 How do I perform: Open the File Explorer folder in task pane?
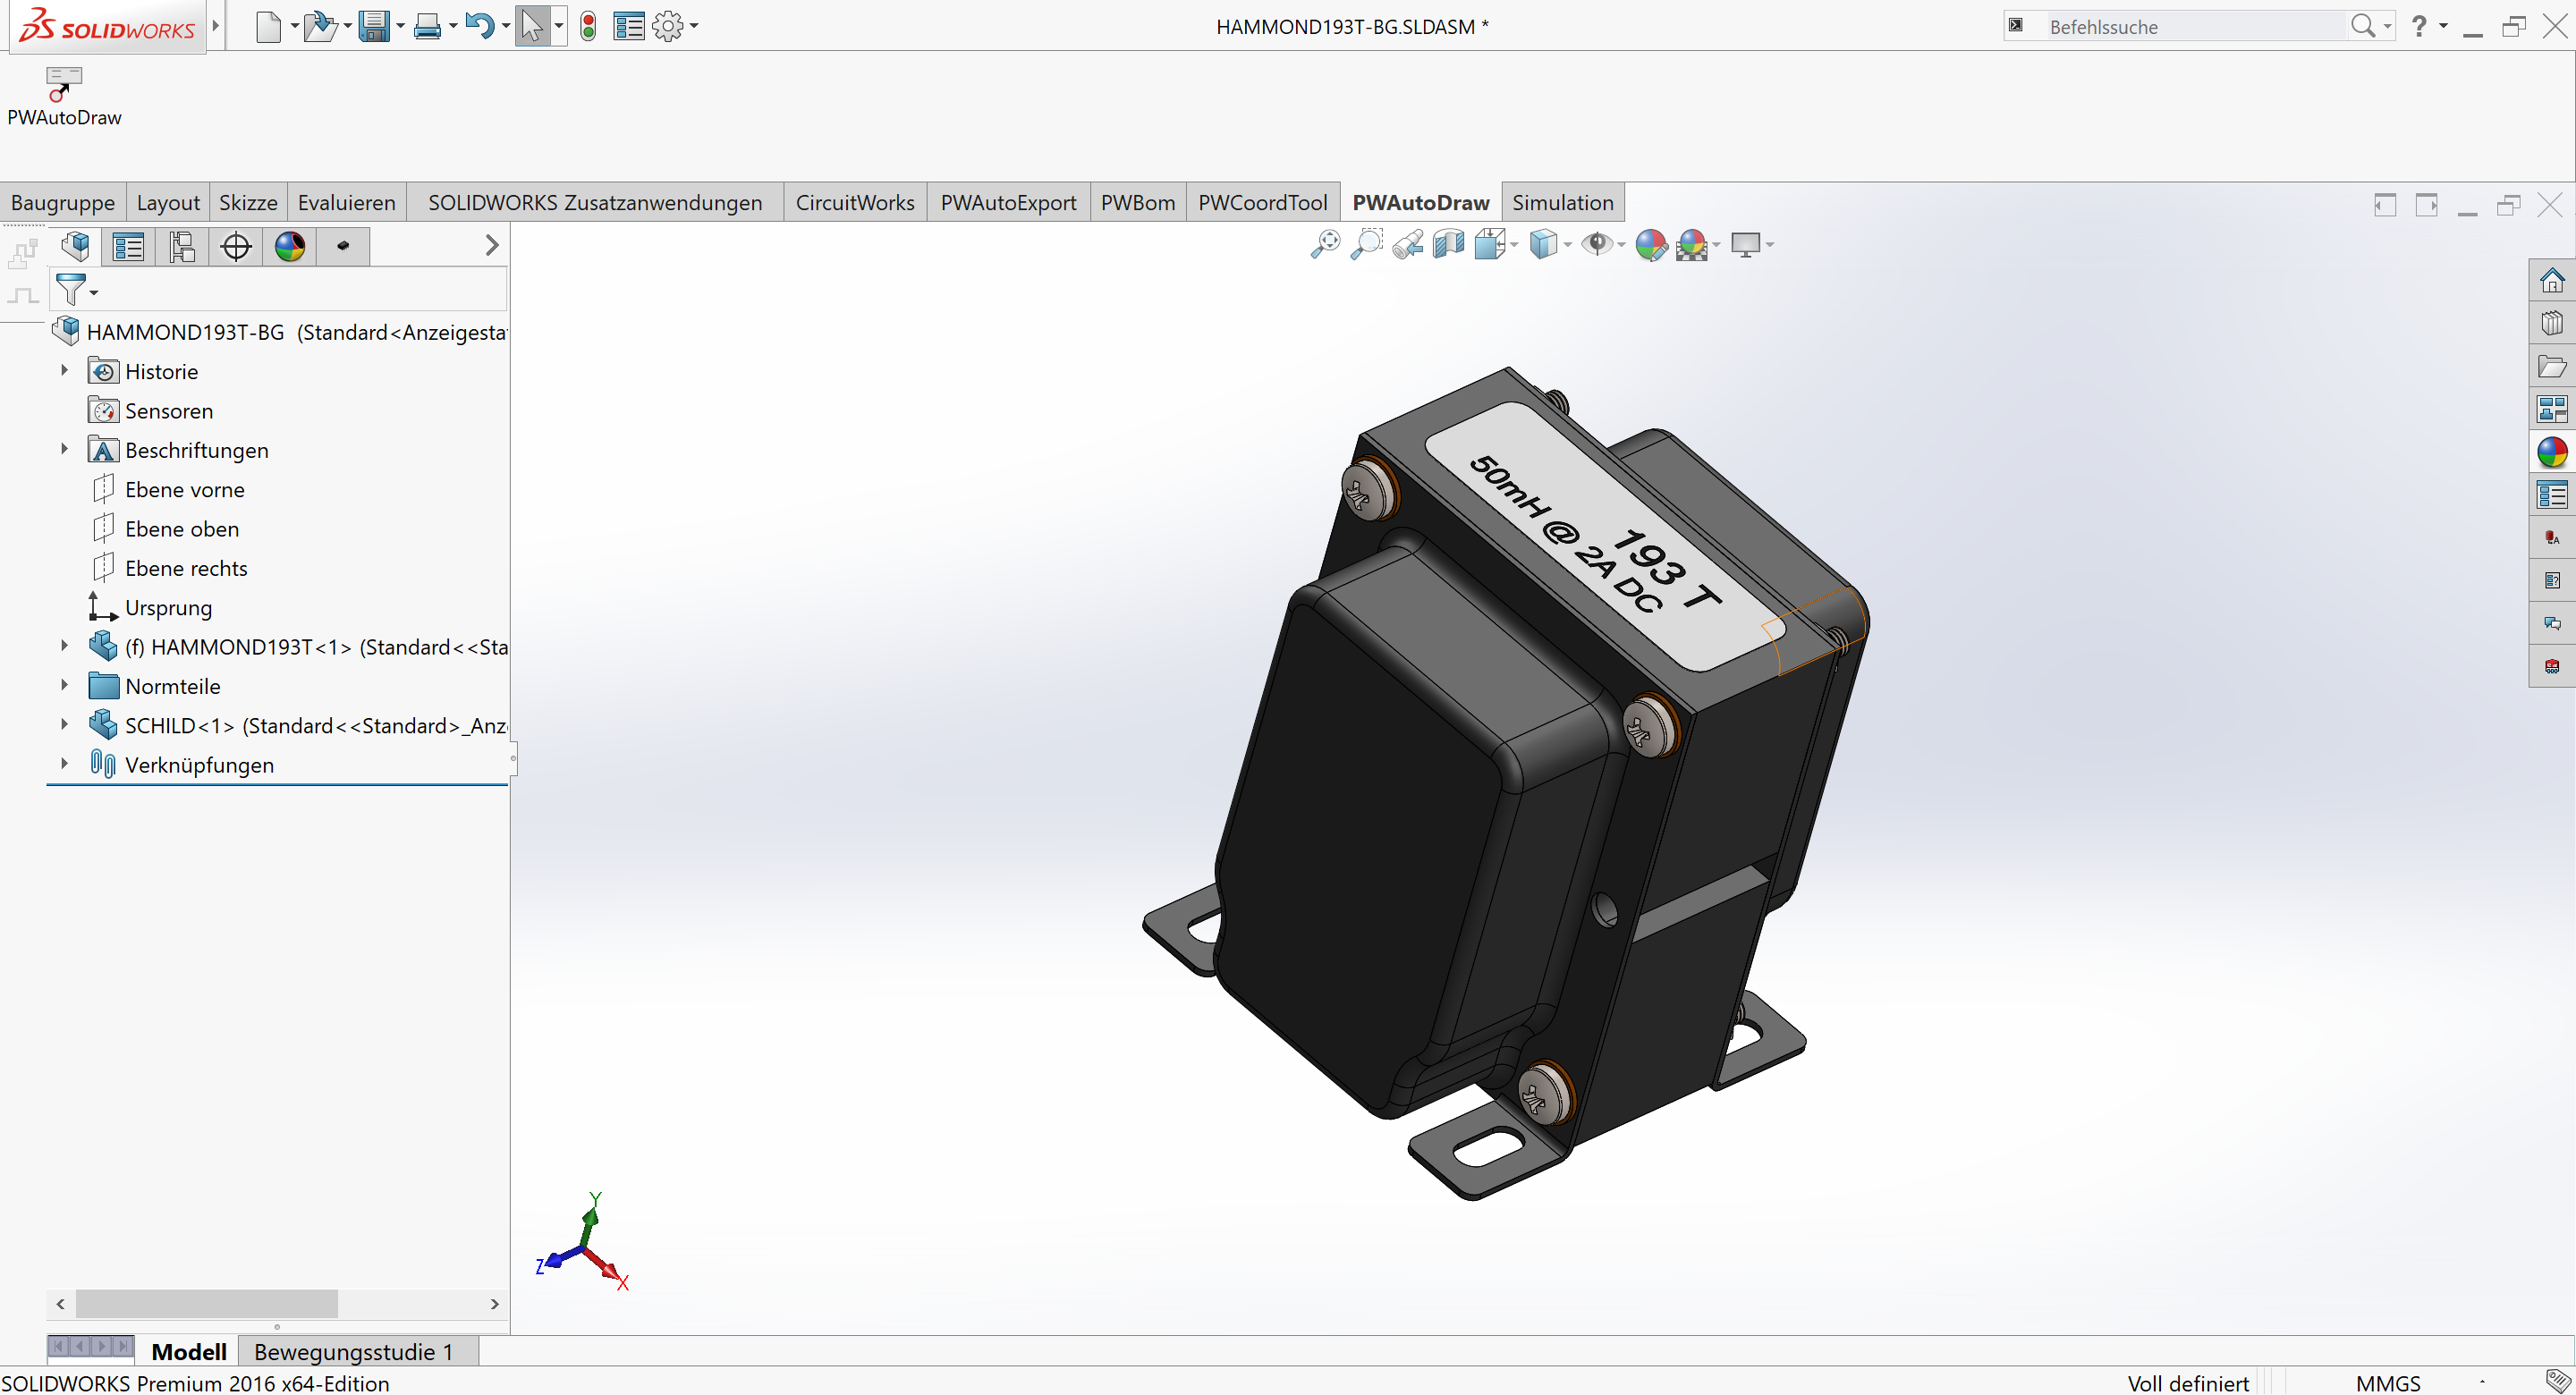[x=2552, y=366]
